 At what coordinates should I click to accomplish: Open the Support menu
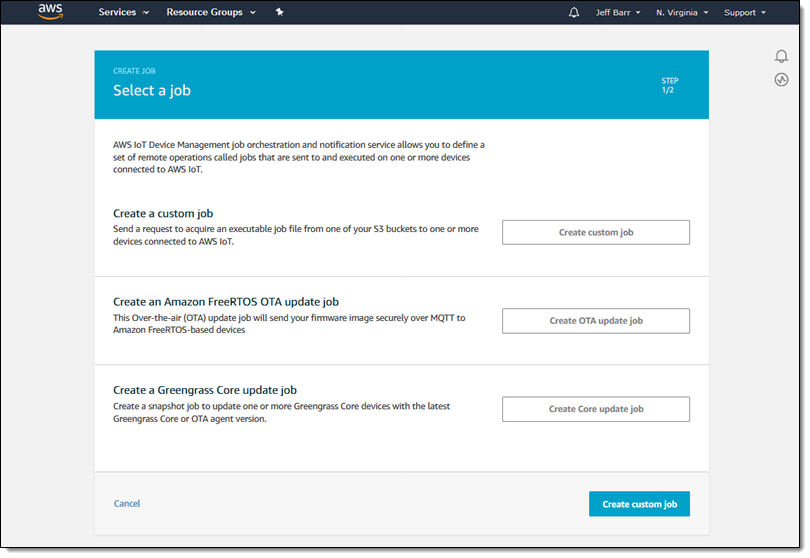point(744,13)
